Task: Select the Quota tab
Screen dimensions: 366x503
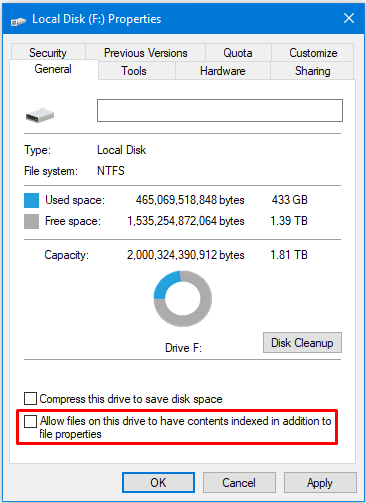Action: click(x=238, y=53)
